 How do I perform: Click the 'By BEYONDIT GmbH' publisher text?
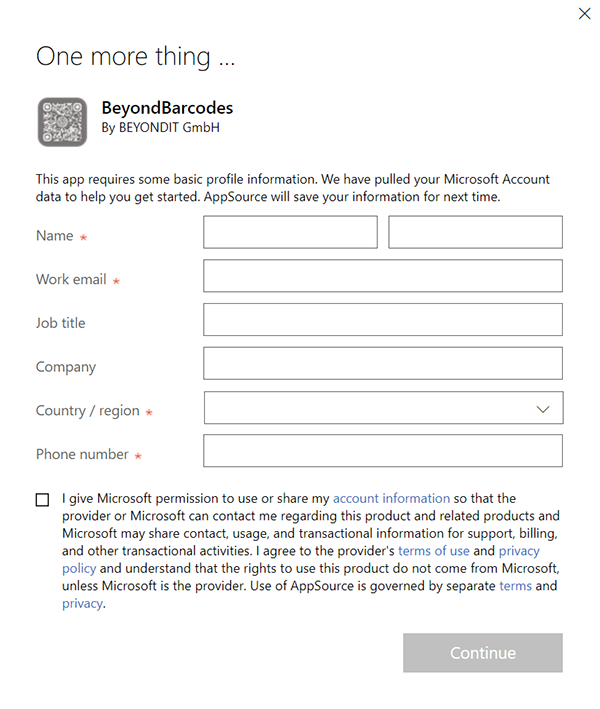[x=160, y=128]
